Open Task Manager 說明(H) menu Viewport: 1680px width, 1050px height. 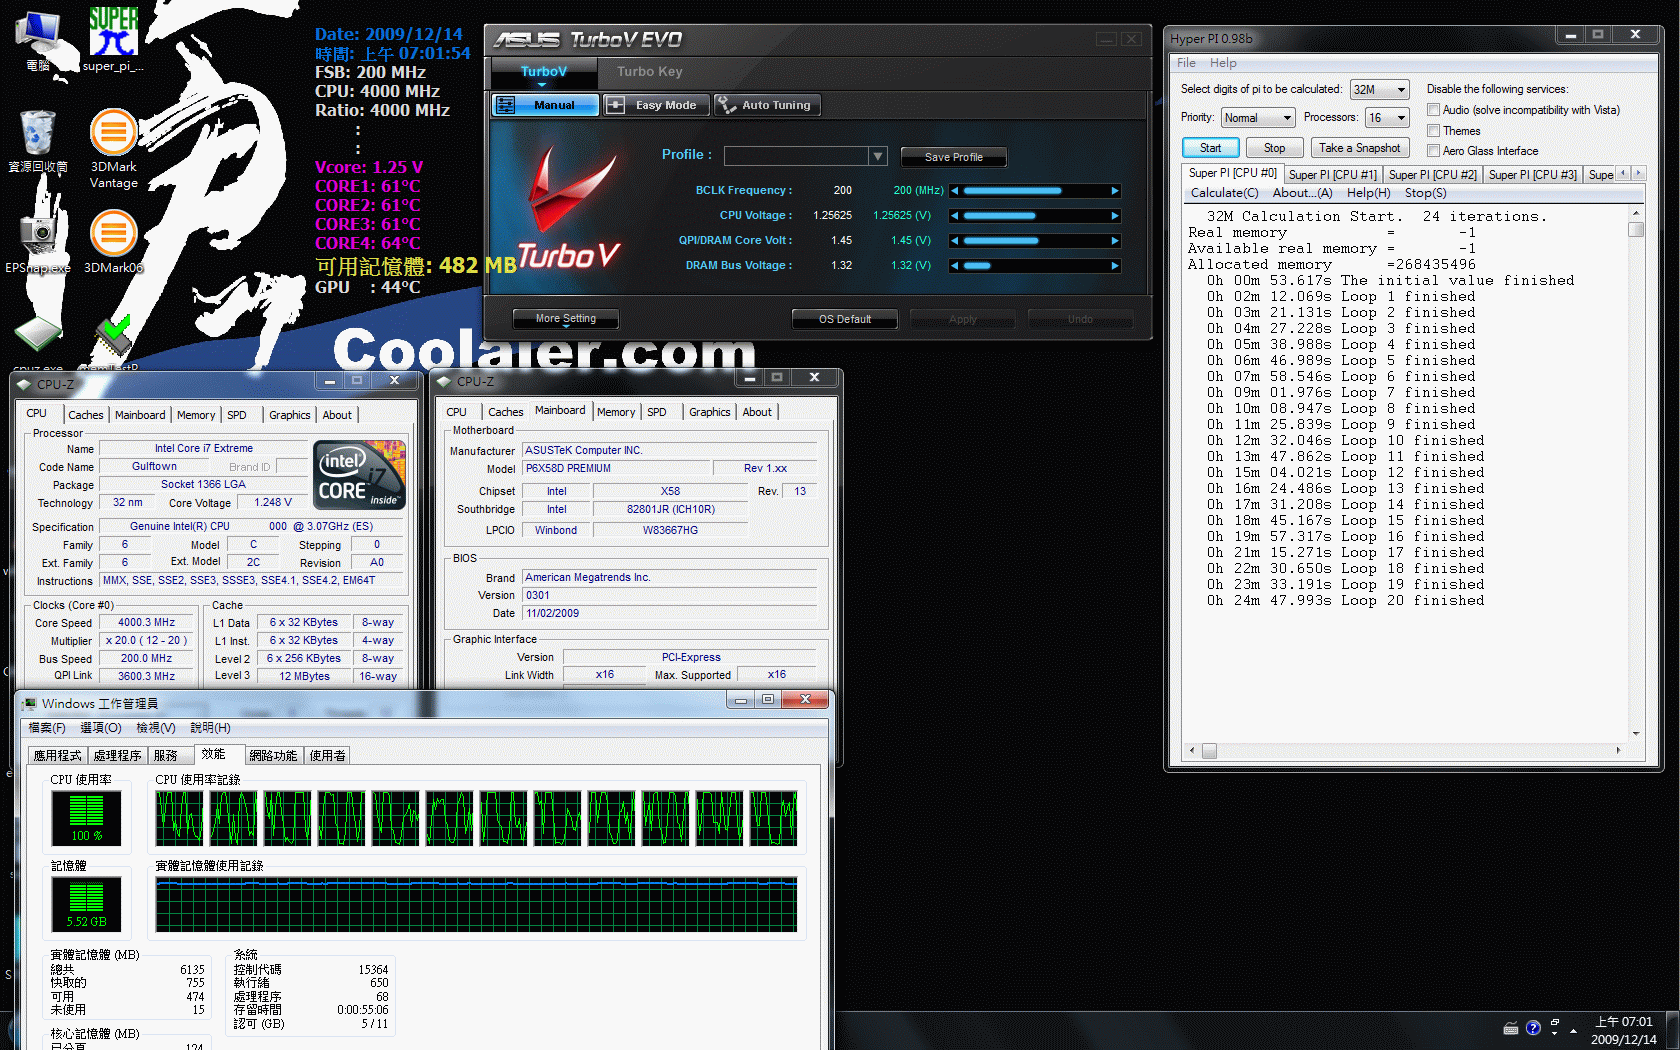[210, 728]
